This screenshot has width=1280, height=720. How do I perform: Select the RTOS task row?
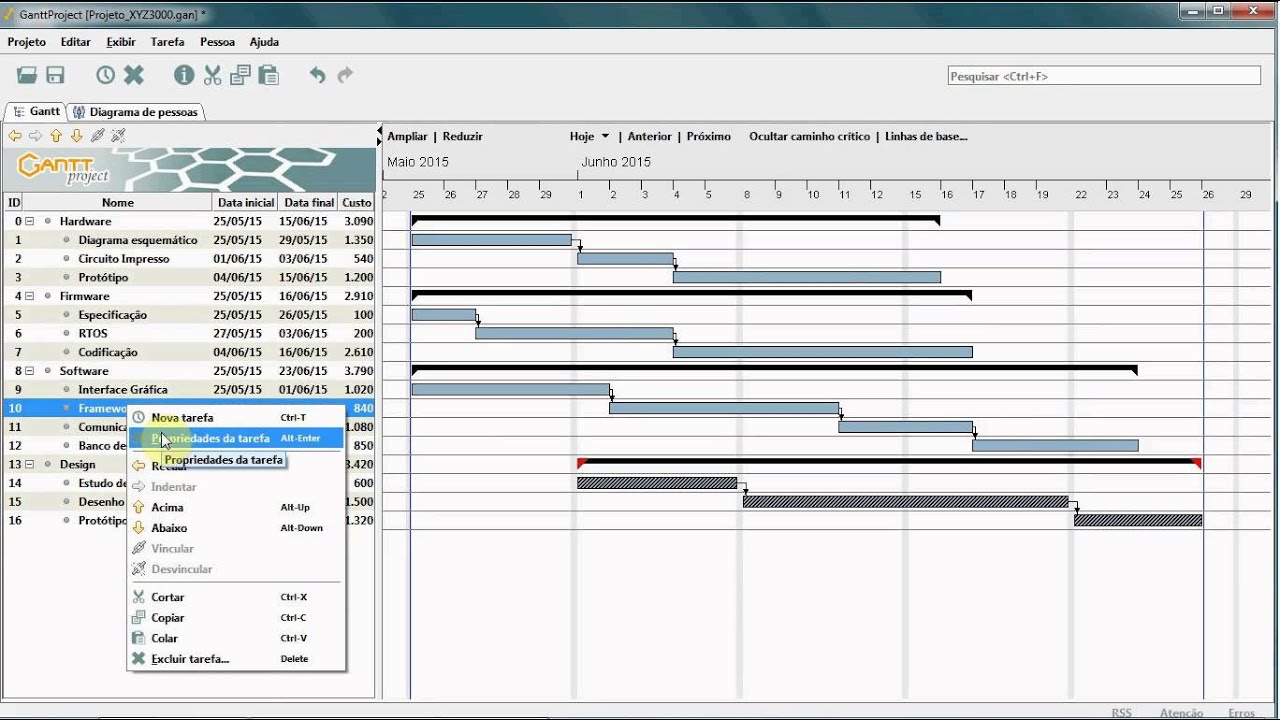tap(189, 334)
